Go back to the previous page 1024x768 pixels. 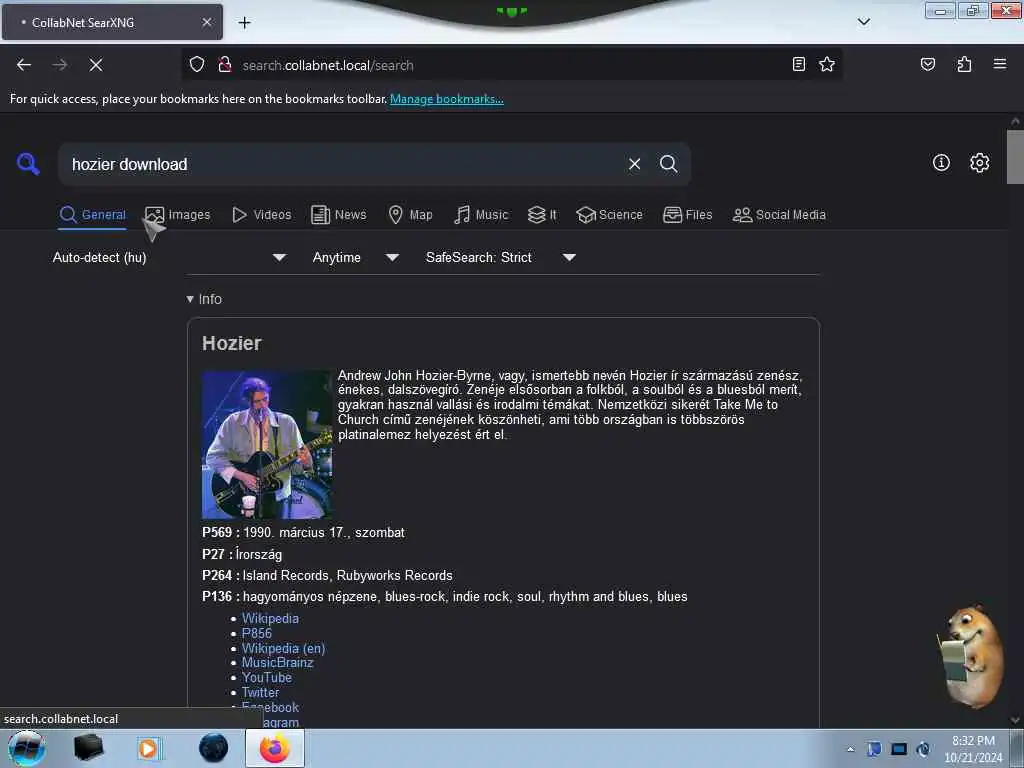(24, 65)
